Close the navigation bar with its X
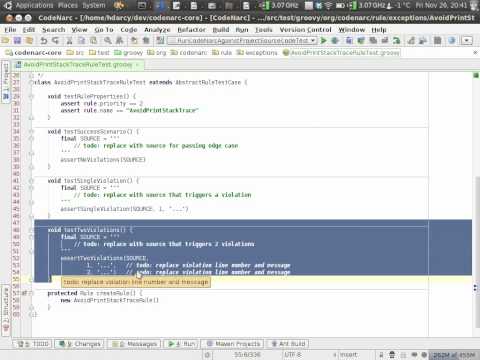The height and width of the screenshot is (360, 480). tap(475, 53)
